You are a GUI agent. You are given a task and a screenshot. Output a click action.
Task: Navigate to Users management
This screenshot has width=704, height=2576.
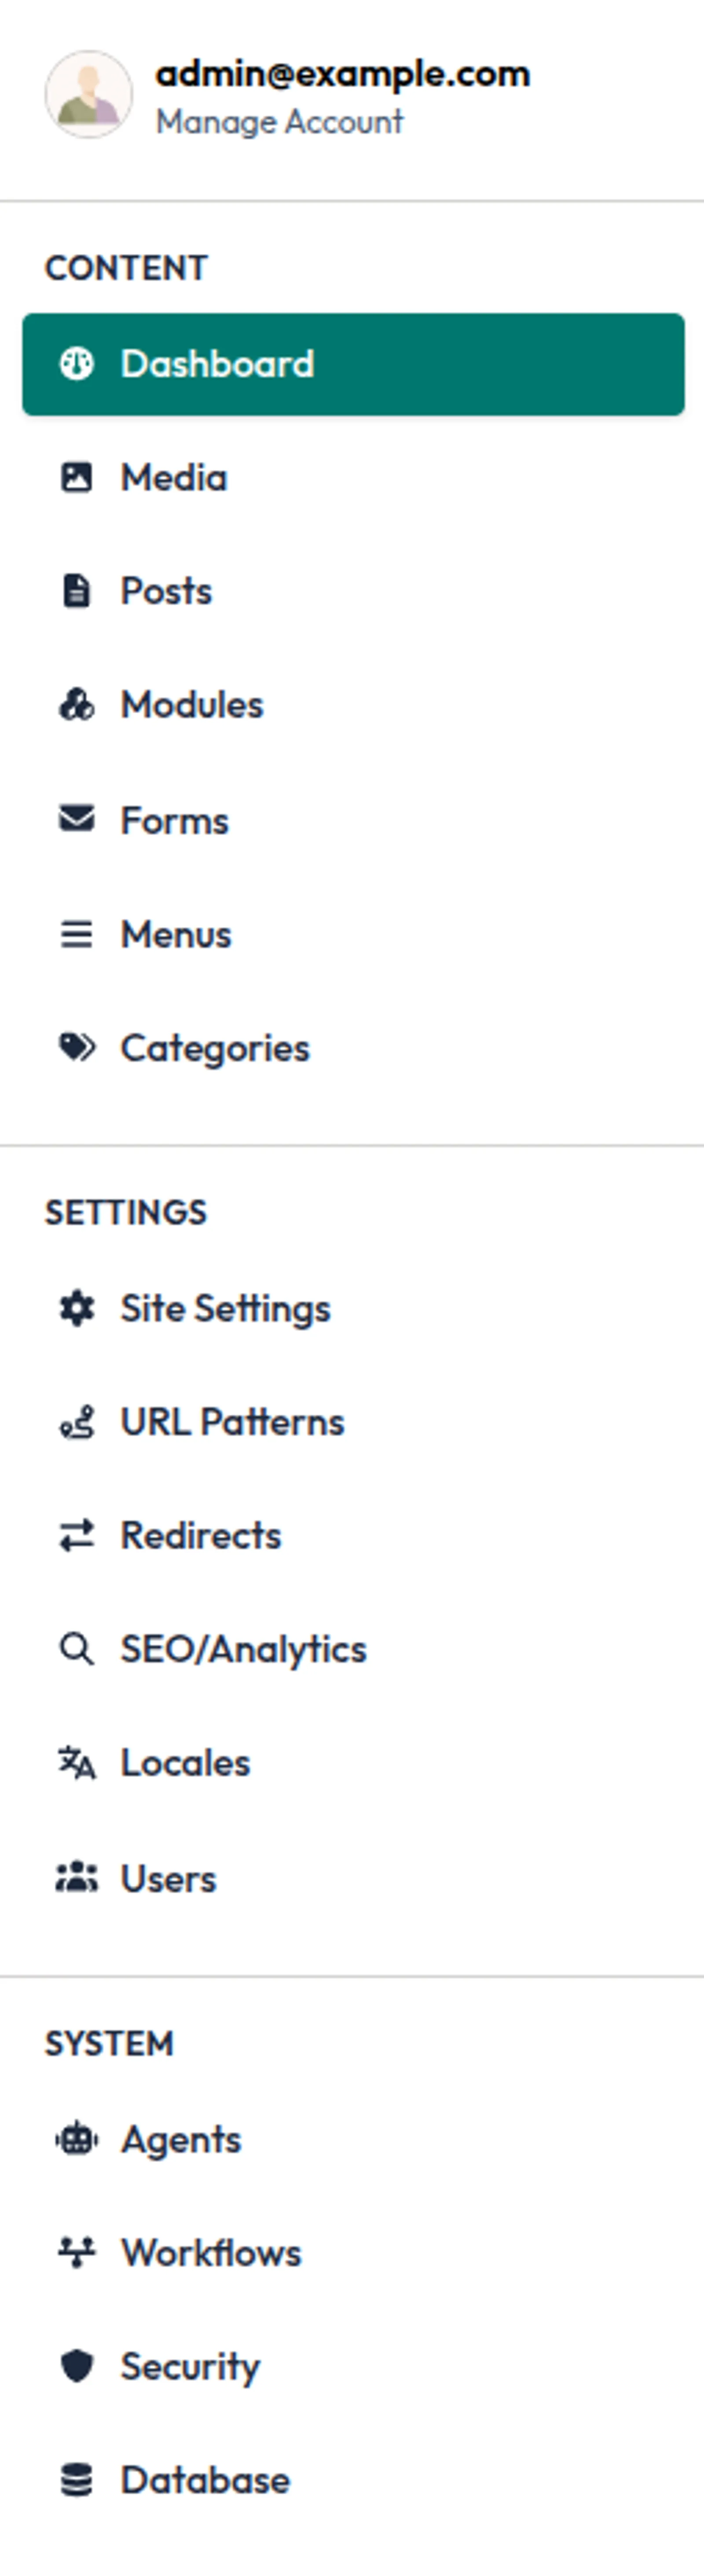coord(168,1879)
